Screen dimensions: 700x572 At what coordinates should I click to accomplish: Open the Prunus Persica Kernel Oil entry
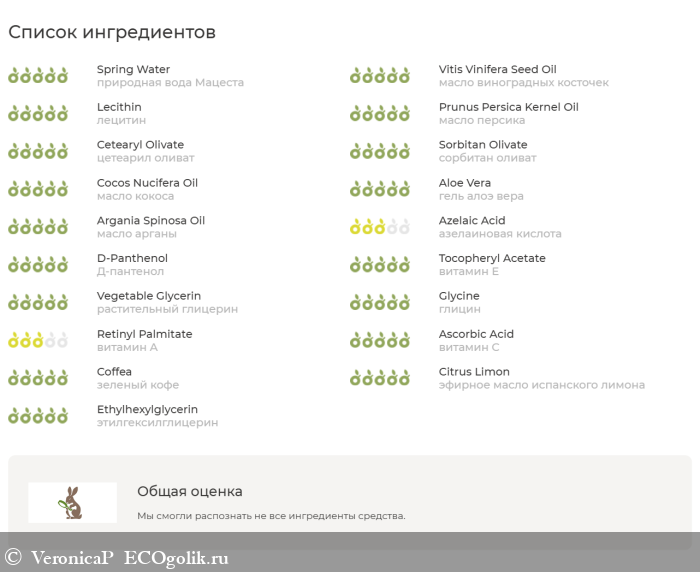click(x=508, y=107)
